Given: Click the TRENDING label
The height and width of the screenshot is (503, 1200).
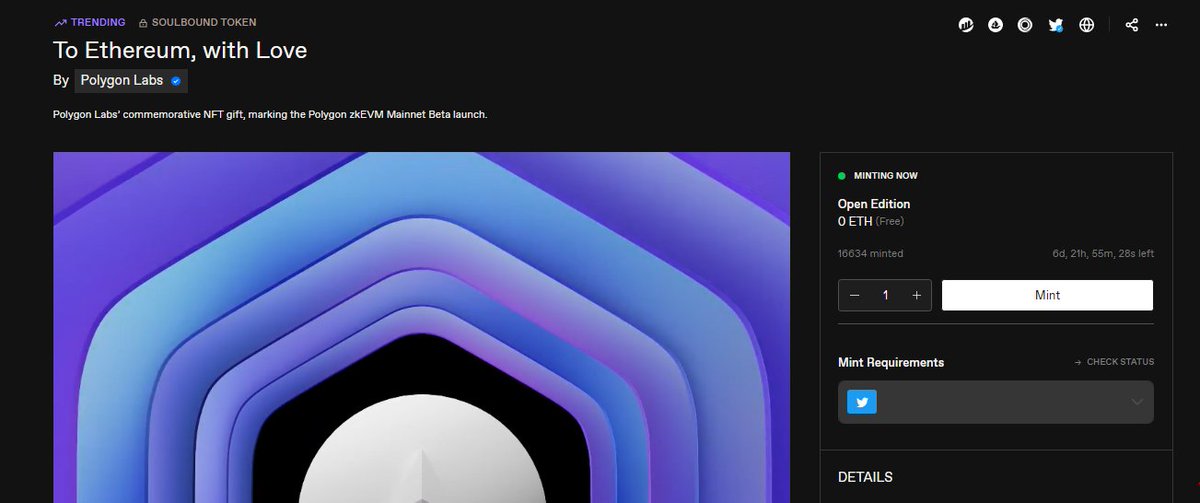Looking at the screenshot, I should coord(98,22).
